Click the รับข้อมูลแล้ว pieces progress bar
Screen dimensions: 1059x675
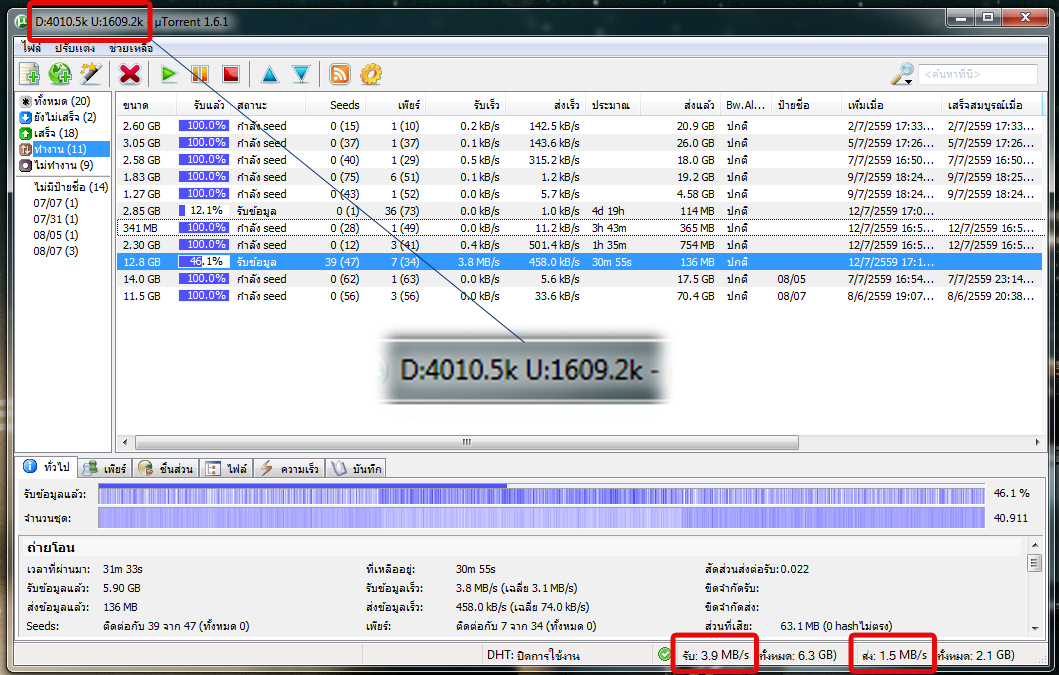[541, 494]
